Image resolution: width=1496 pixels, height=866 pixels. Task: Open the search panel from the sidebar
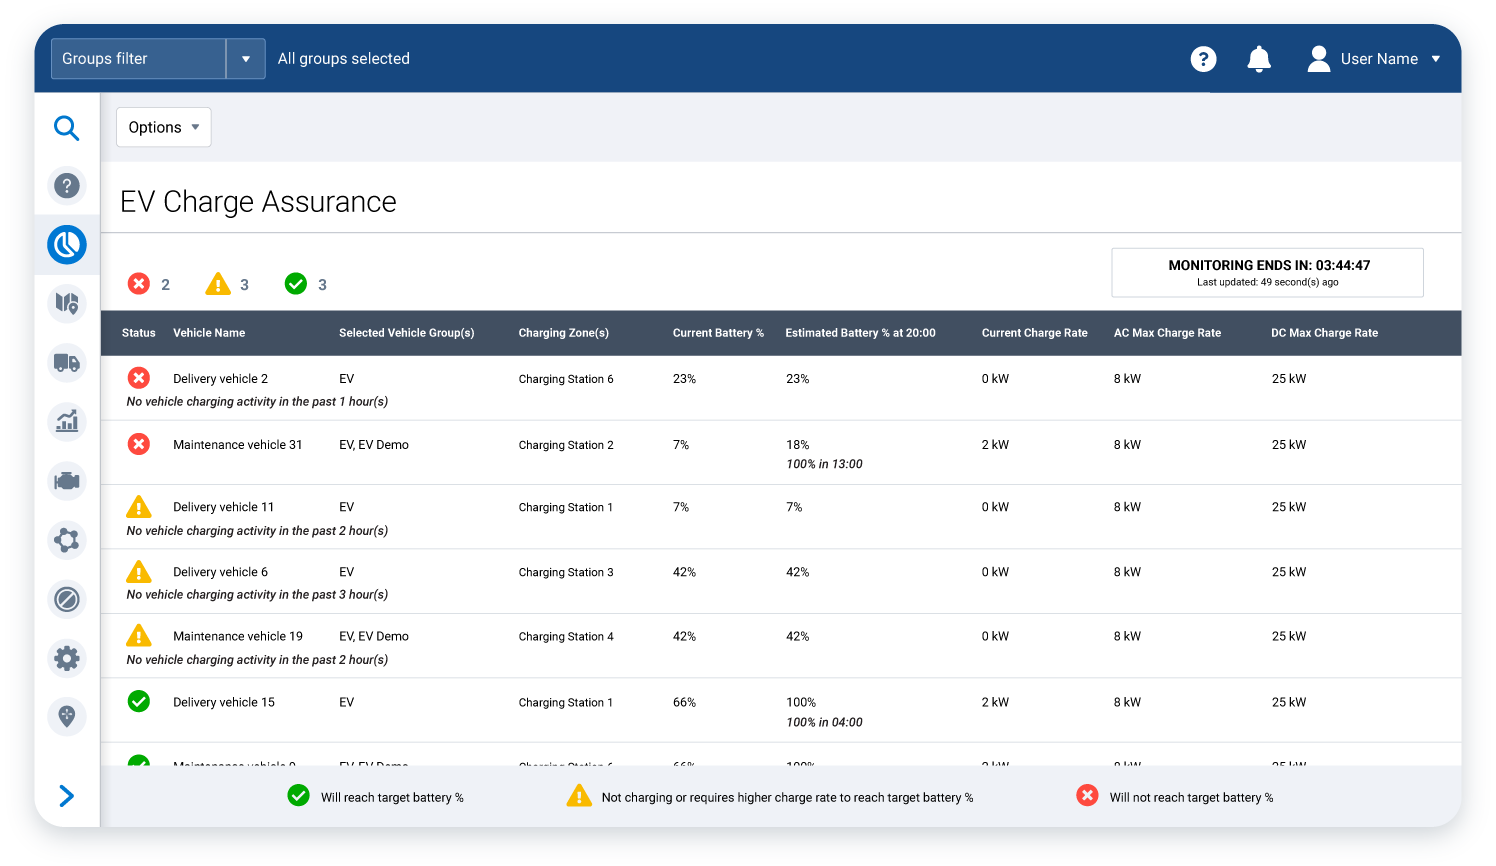(66, 128)
